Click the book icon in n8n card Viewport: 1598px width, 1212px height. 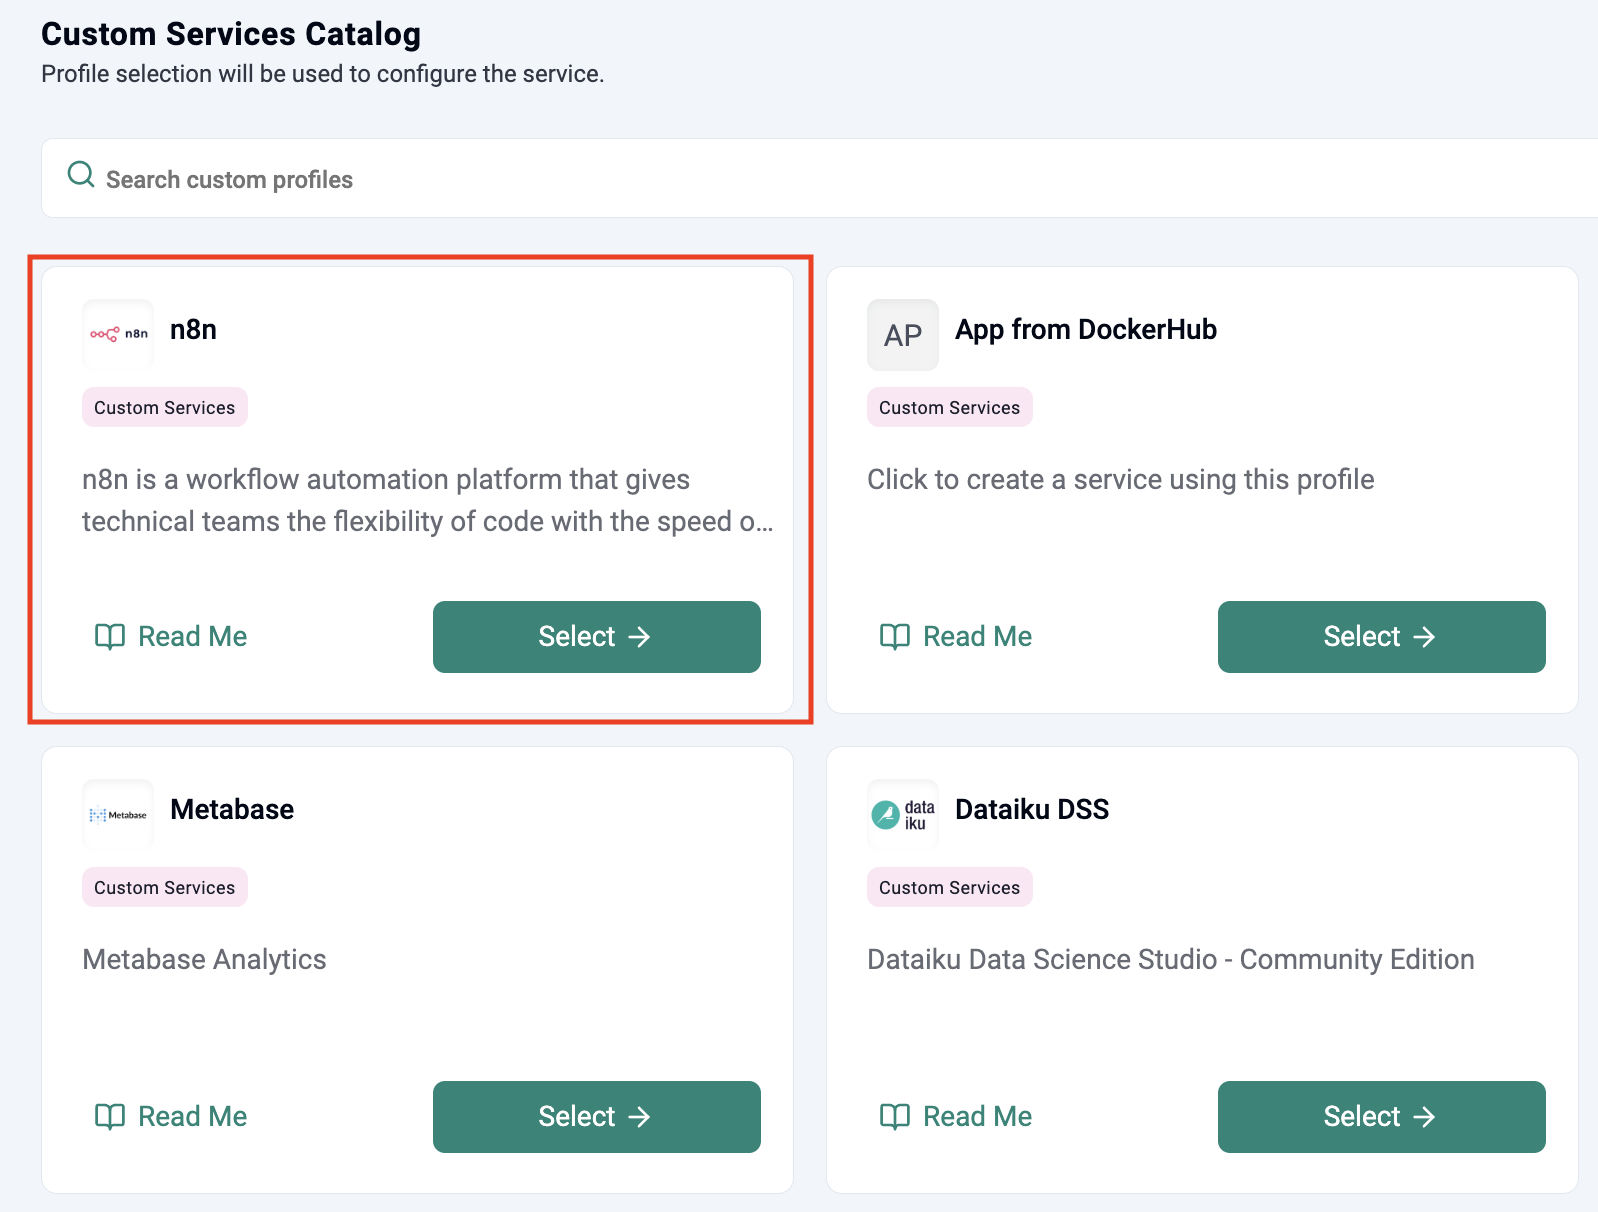109,637
